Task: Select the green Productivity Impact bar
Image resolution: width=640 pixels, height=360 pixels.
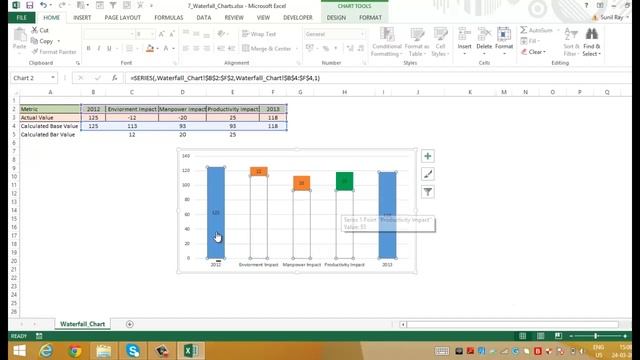Action: pyautogui.click(x=344, y=181)
